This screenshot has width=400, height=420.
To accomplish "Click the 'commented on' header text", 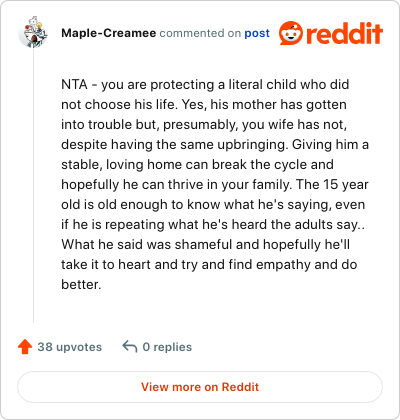I will pyautogui.click(x=200, y=33).
